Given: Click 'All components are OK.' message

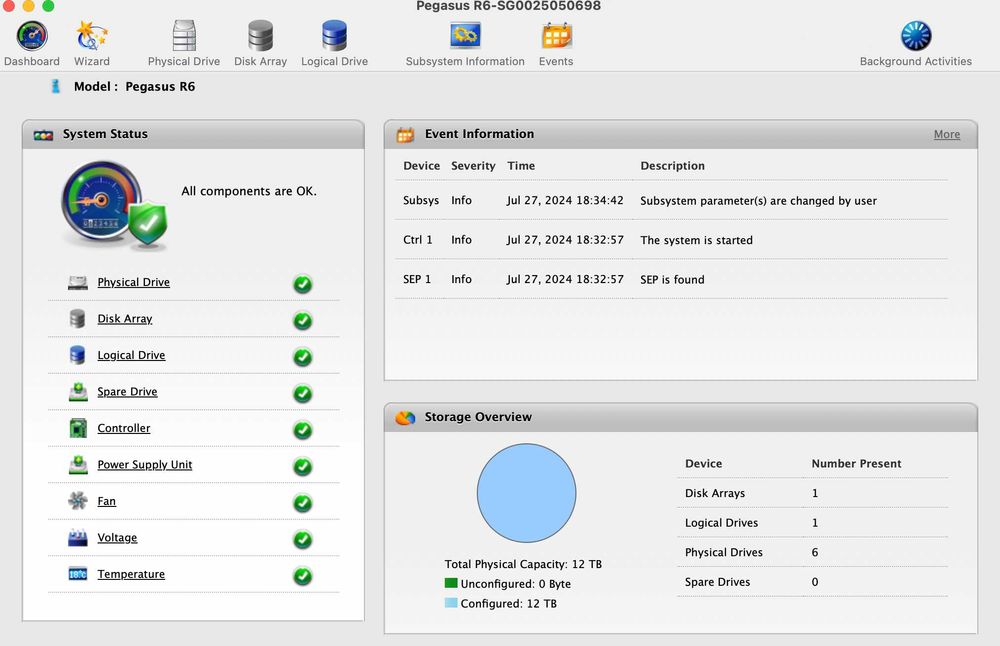Looking at the screenshot, I should (x=249, y=191).
